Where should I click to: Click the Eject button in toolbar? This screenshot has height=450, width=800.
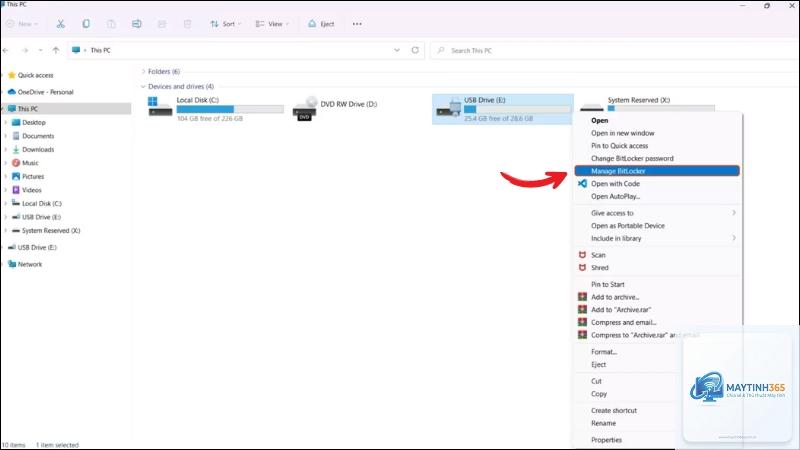(321, 24)
